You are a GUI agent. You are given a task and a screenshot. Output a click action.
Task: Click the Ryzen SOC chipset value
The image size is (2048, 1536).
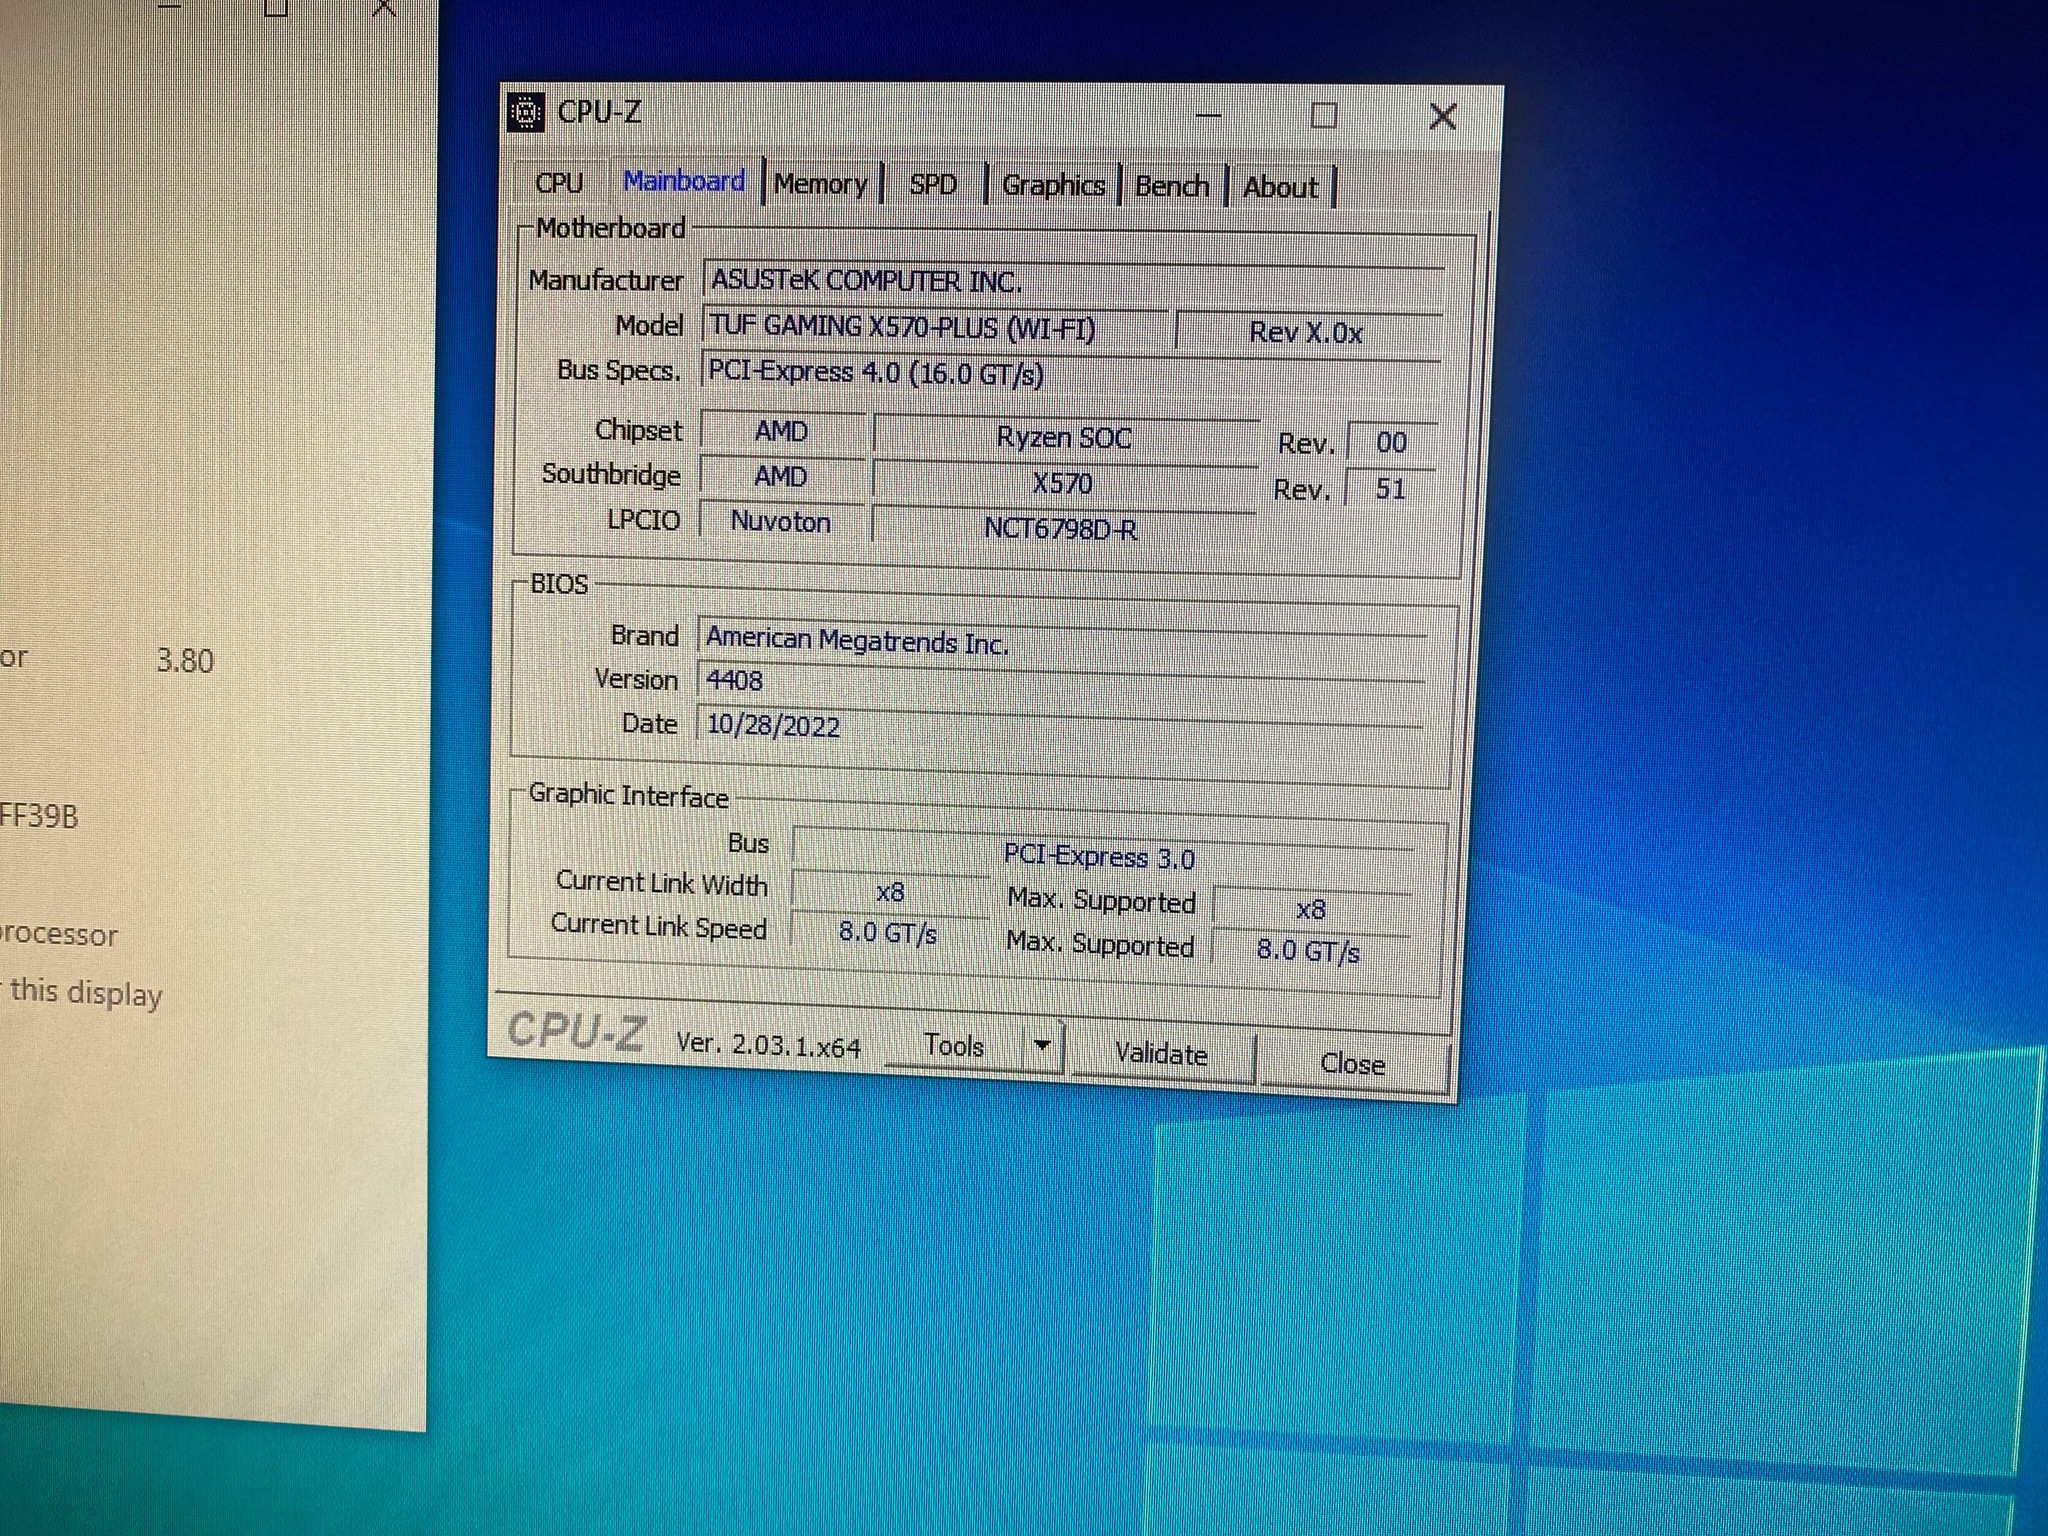pos(1064,437)
